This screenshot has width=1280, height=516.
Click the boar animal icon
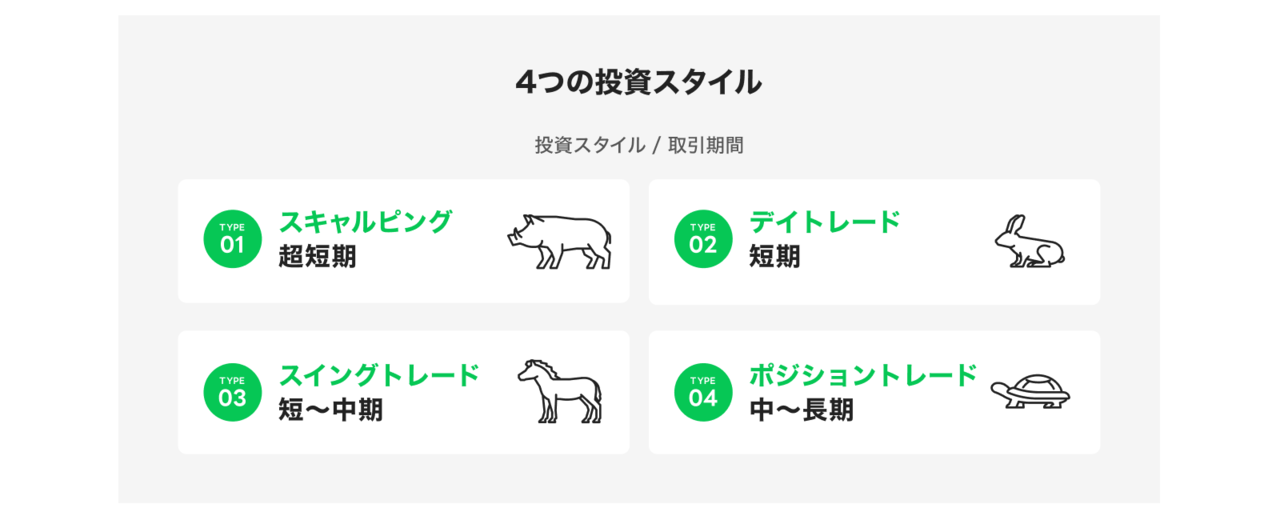pos(558,241)
